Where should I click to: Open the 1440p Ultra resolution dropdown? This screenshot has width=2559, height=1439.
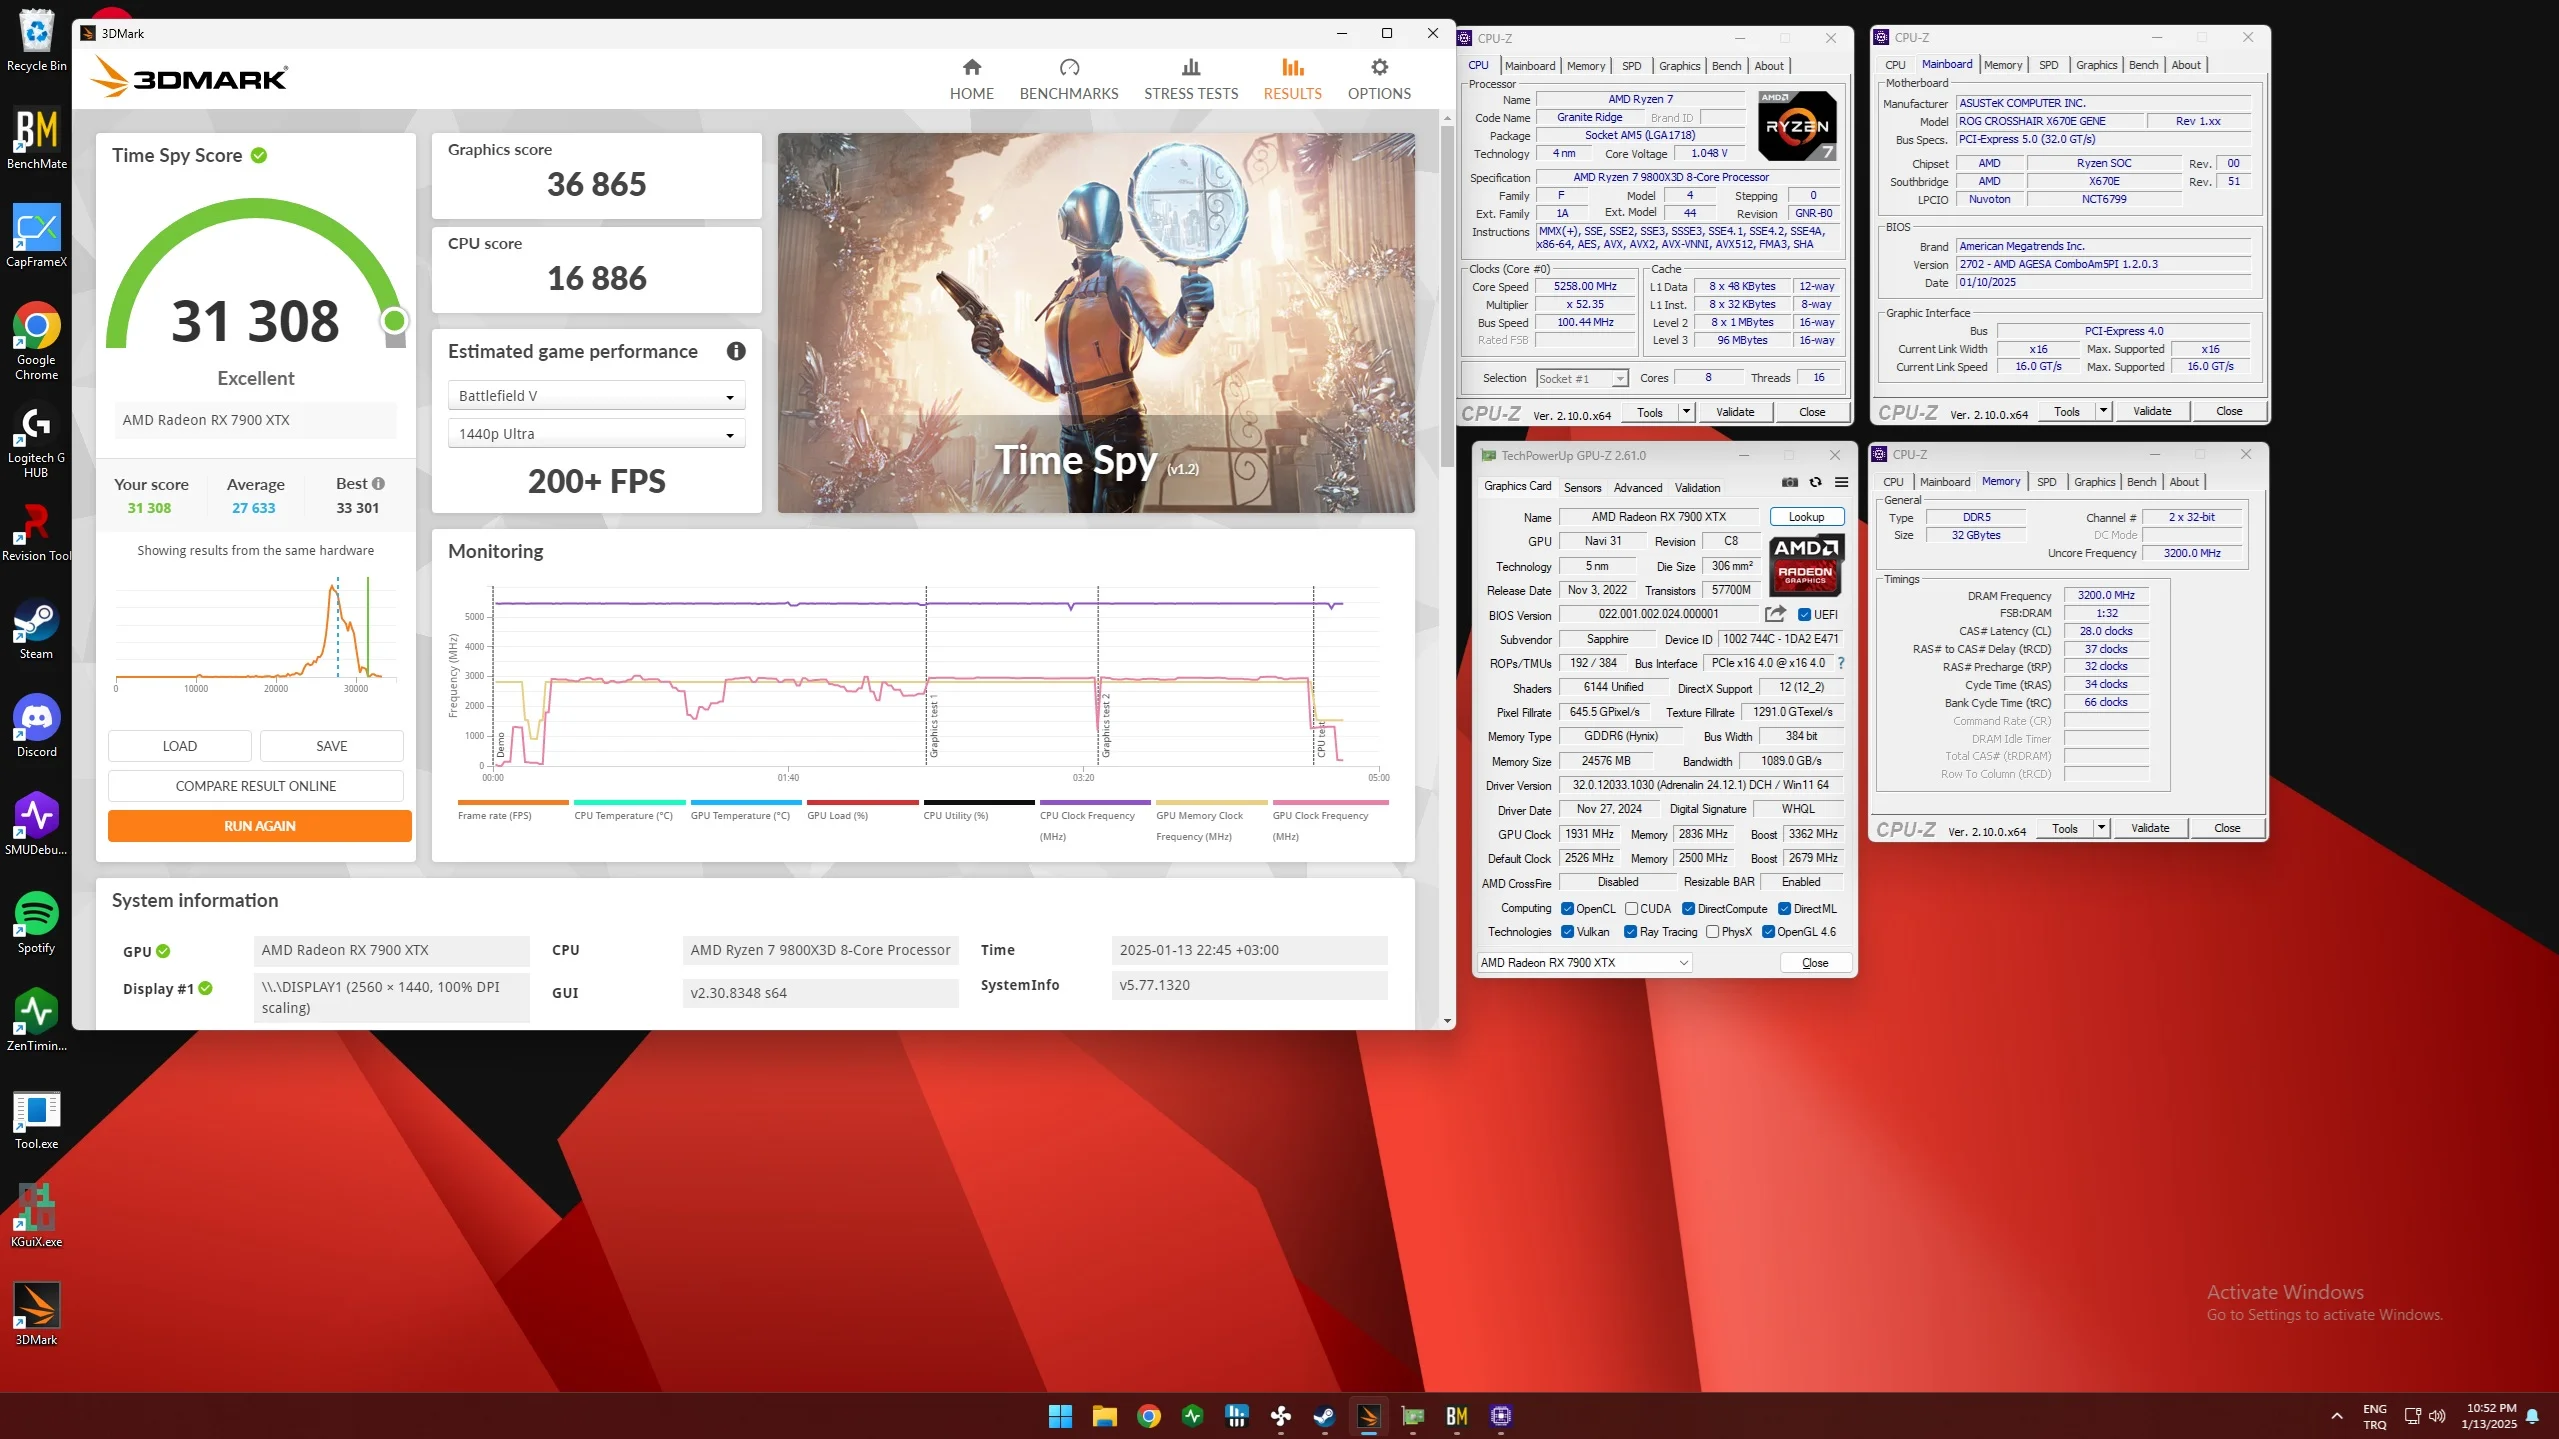[596, 434]
